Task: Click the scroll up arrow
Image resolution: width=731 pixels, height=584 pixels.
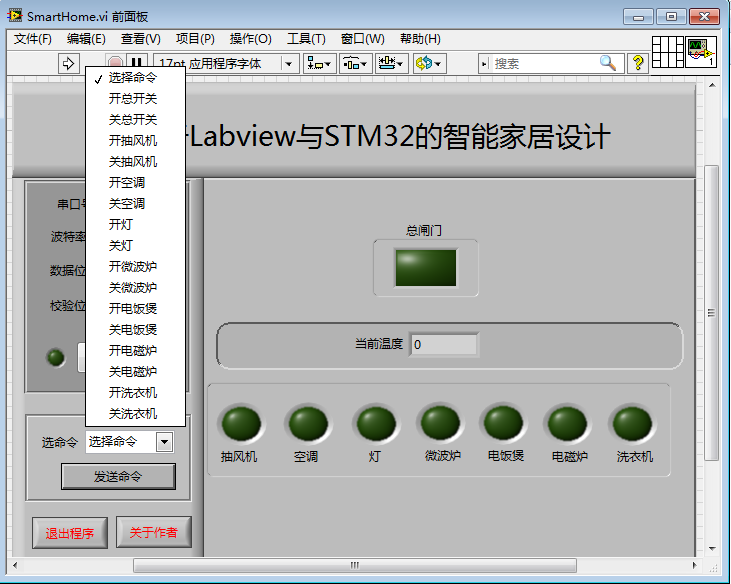Action: 712,85
